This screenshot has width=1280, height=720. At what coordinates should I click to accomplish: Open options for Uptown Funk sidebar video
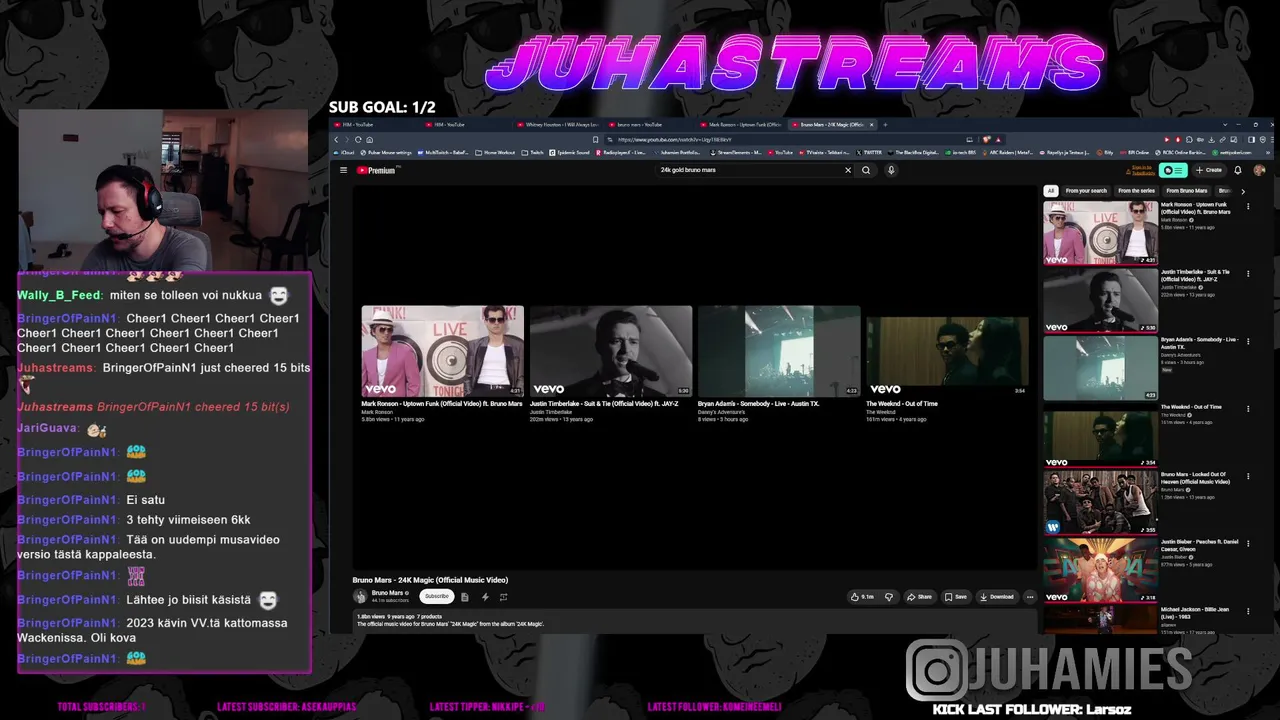click(1248, 206)
